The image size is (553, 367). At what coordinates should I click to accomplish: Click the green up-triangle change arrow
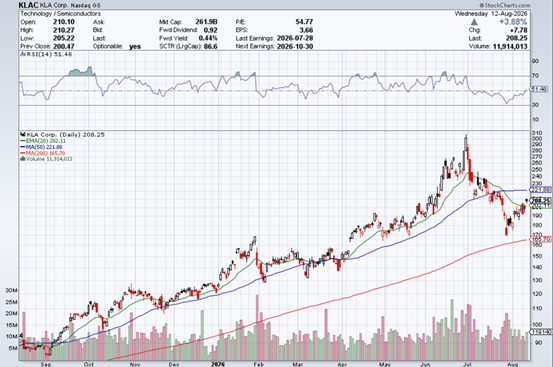point(474,22)
